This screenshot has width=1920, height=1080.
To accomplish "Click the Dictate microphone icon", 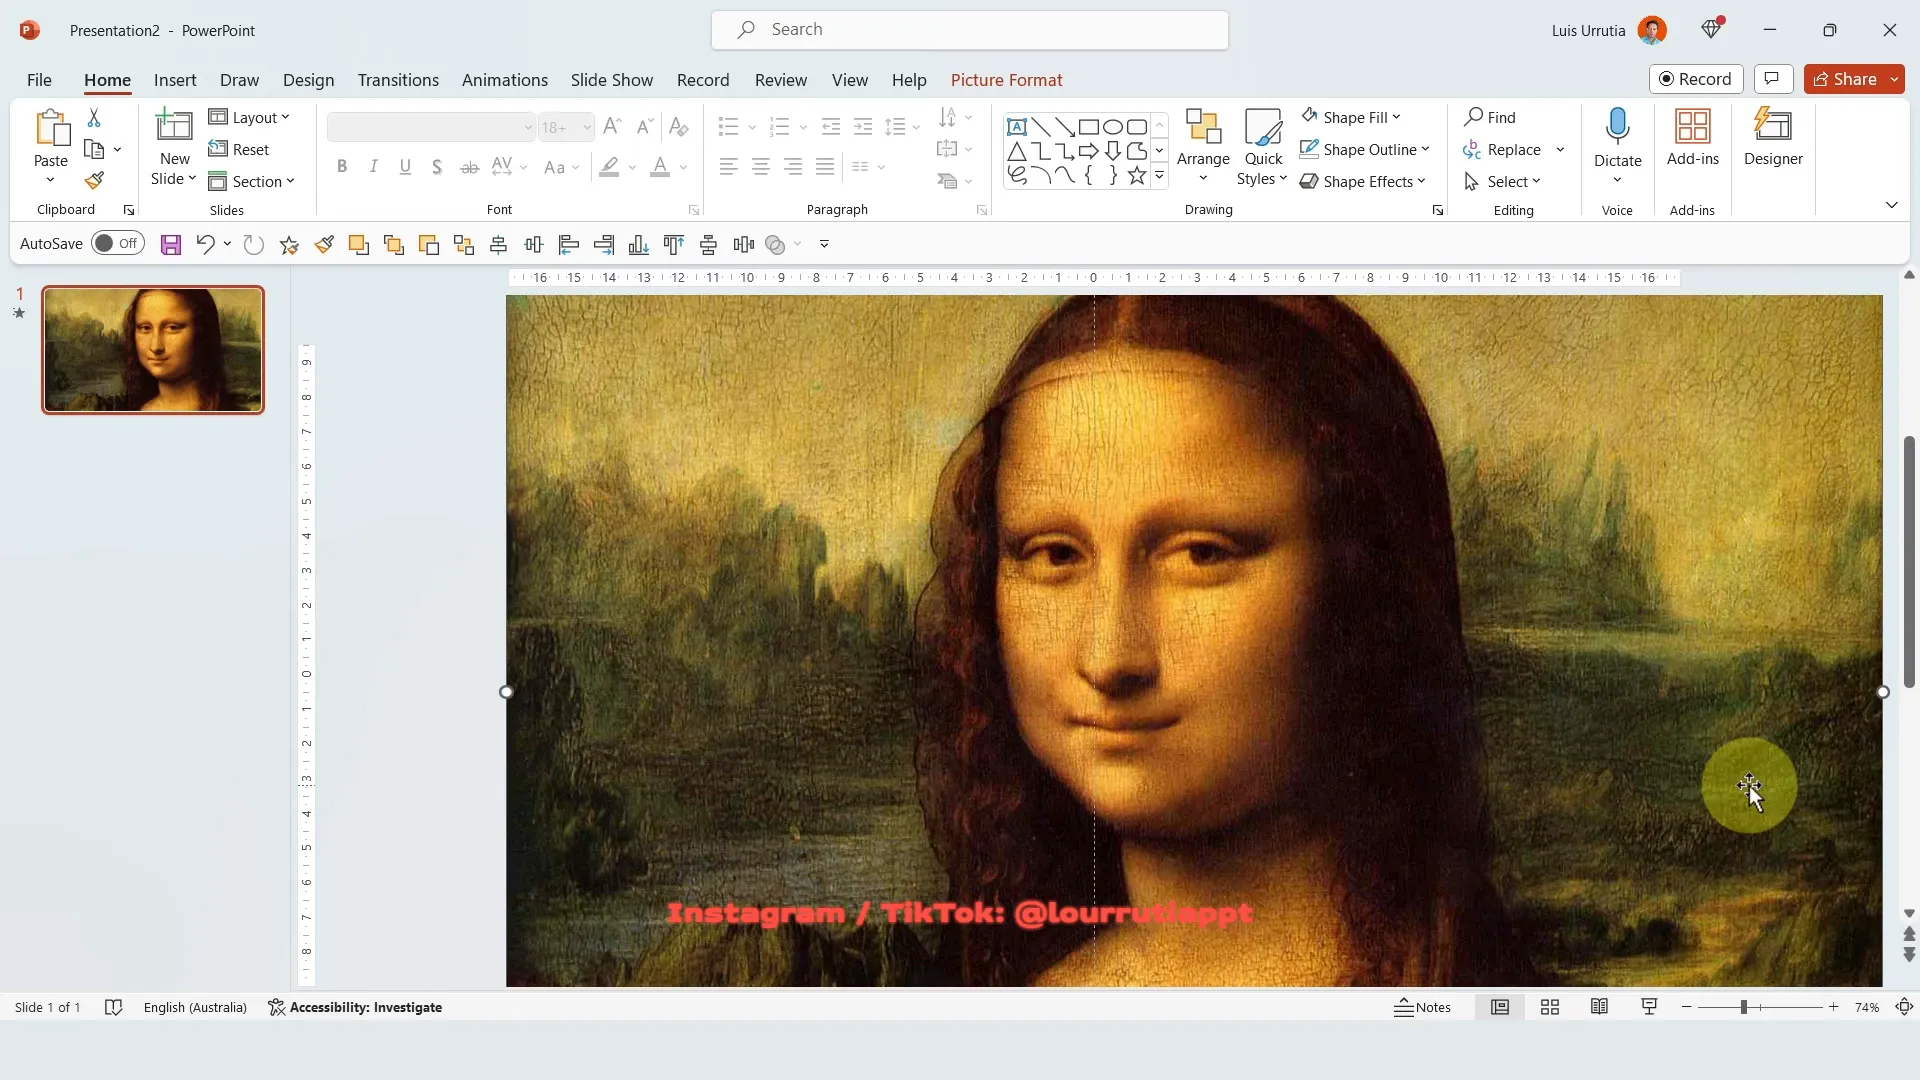I will click(x=1617, y=127).
